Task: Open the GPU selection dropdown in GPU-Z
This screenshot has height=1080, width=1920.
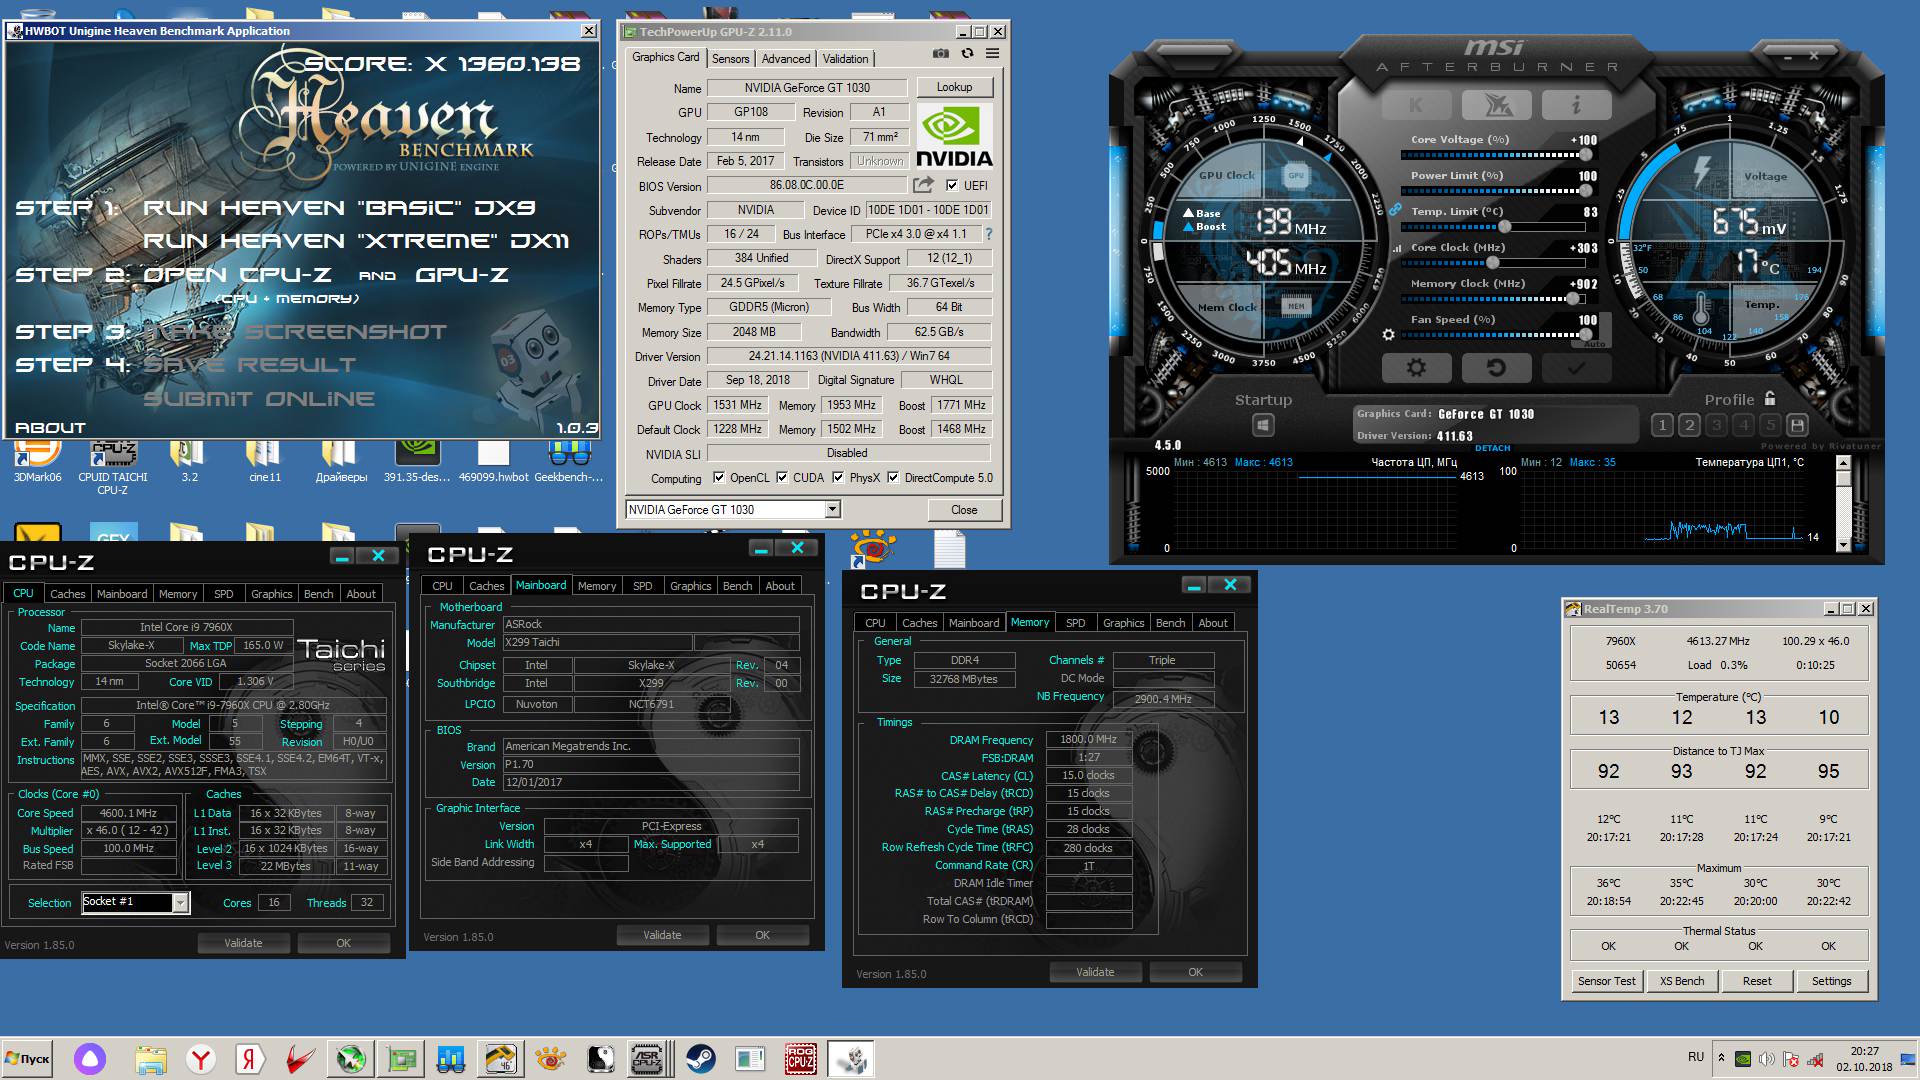Action: point(832,510)
